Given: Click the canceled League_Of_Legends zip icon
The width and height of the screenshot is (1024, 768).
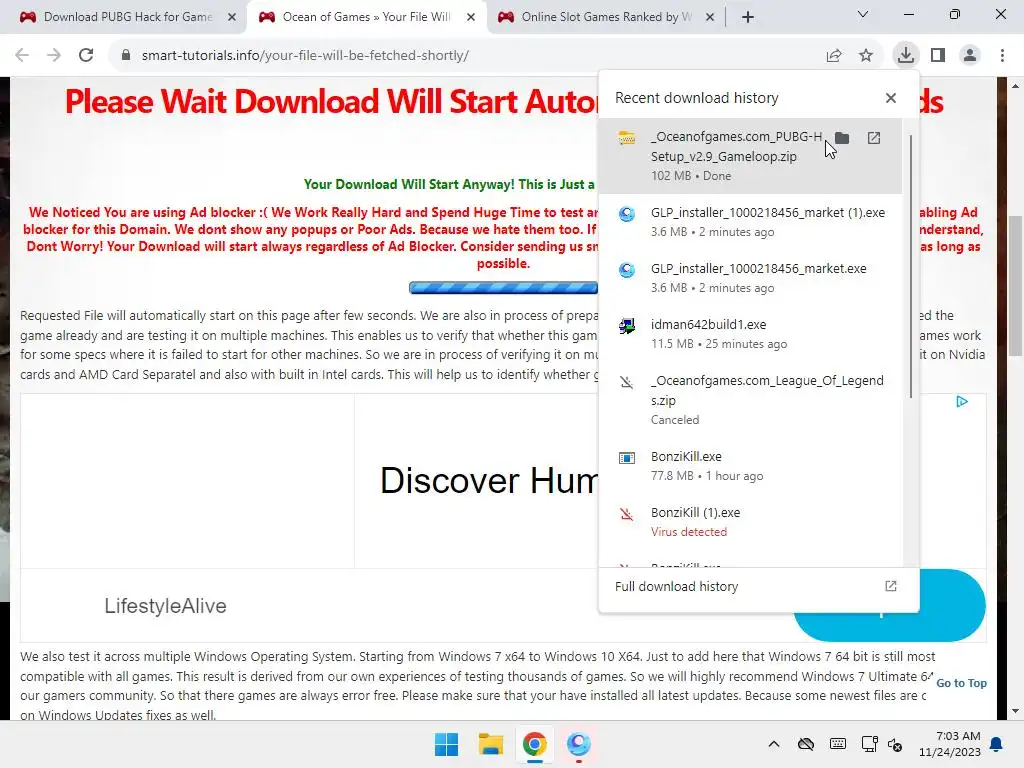Looking at the screenshot, I should click(627, 382).
